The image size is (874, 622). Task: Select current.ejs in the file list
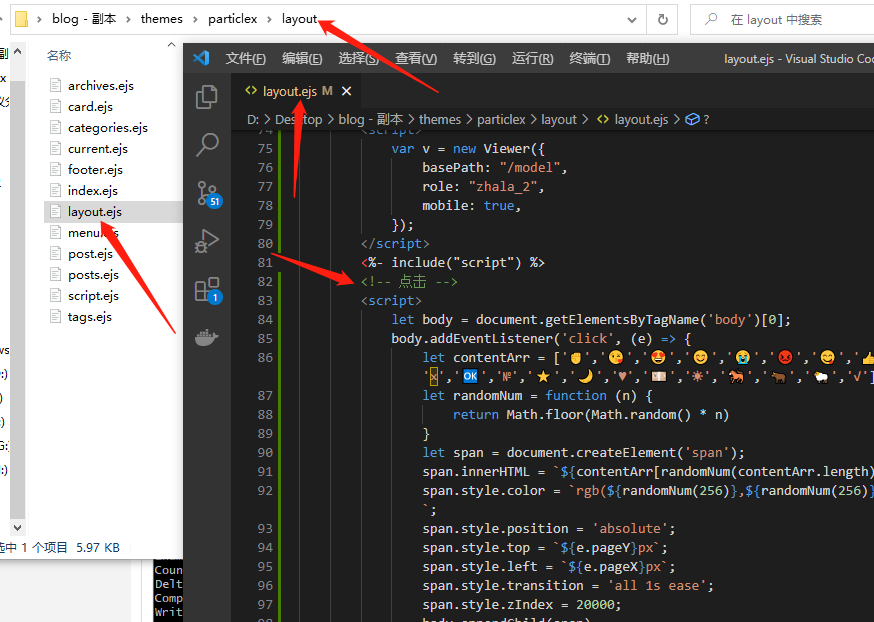tap(98, 149)
